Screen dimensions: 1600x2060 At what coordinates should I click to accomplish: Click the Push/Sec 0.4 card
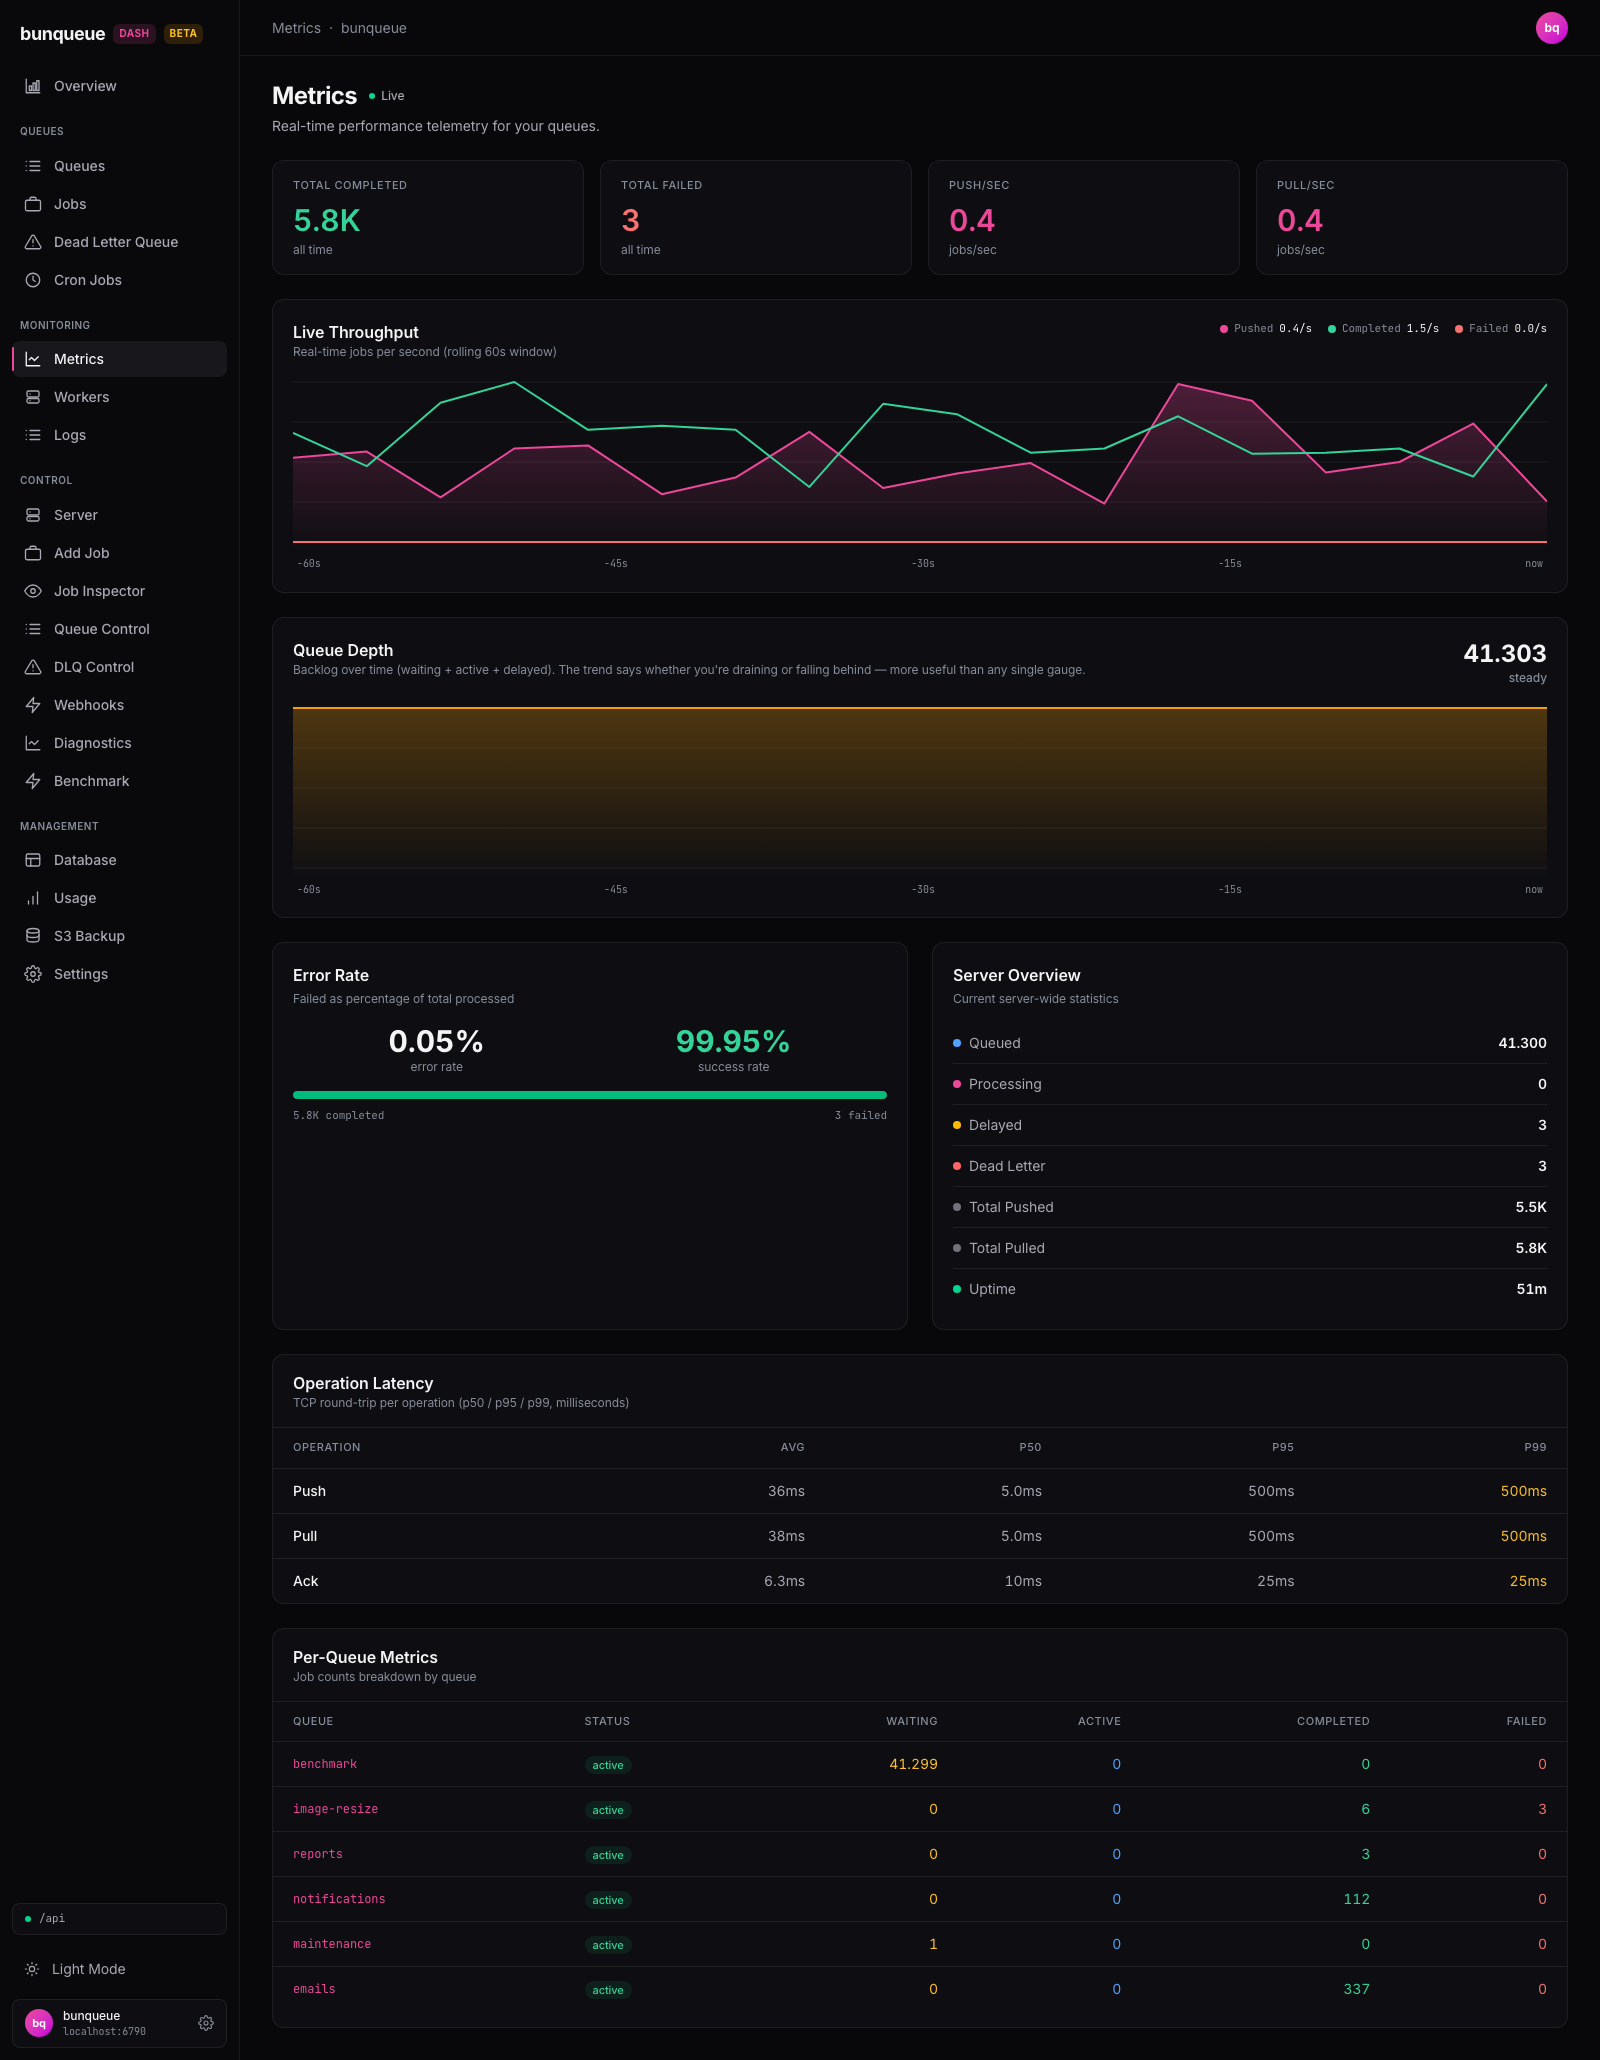pos(1084,217)
